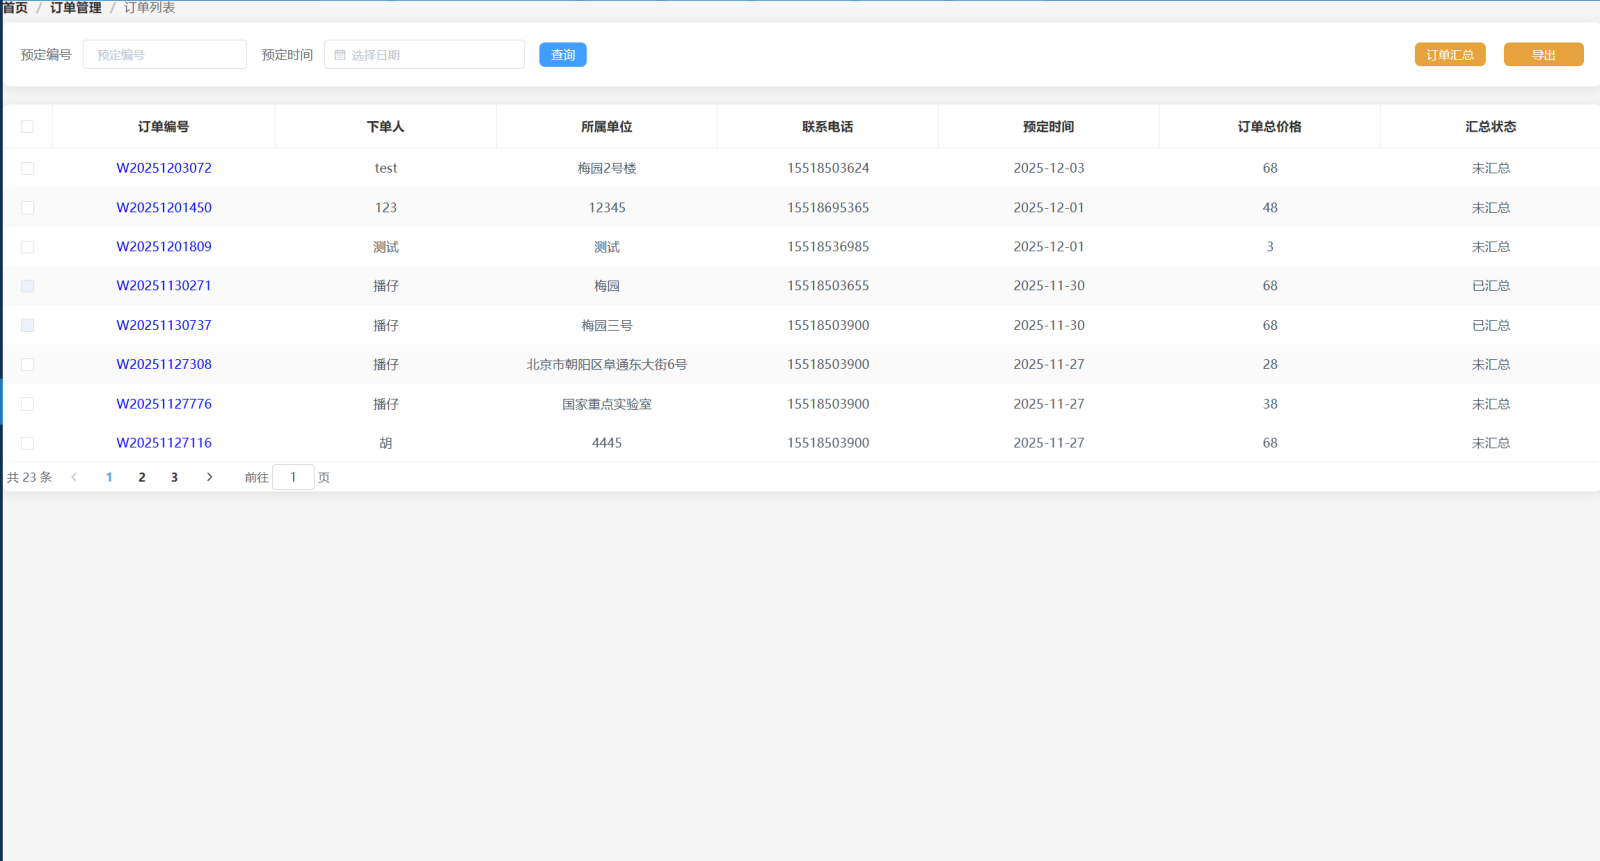Image resolution: width=1600 pixels, height=861 pixels.
Task: Check the box for order W20251203072
Action: 27,168
